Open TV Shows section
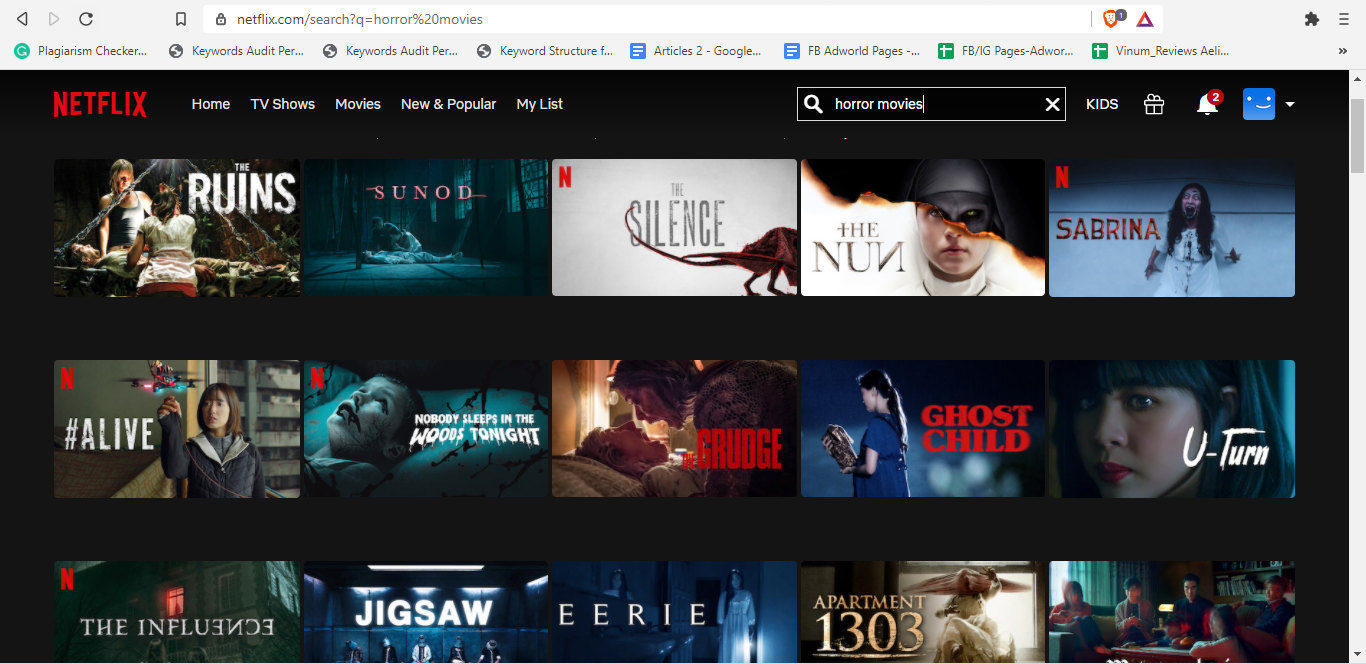1366x664 pixels. pyautogui.click(x=283, y=104)
